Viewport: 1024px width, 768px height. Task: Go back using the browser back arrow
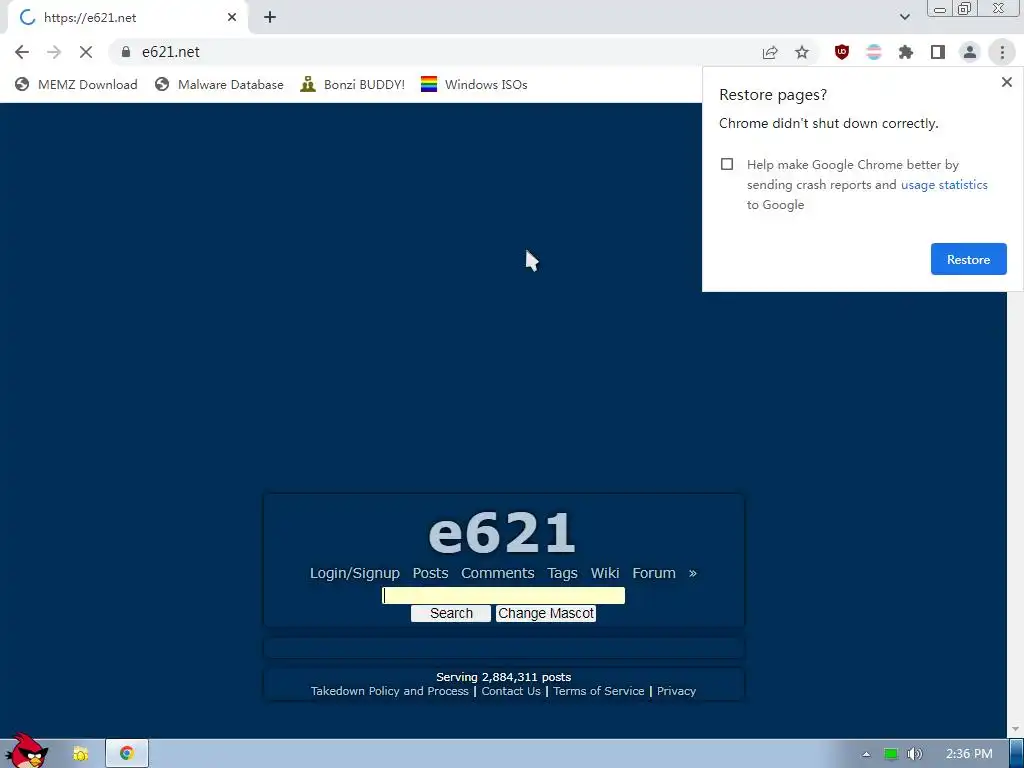[22, 52]
